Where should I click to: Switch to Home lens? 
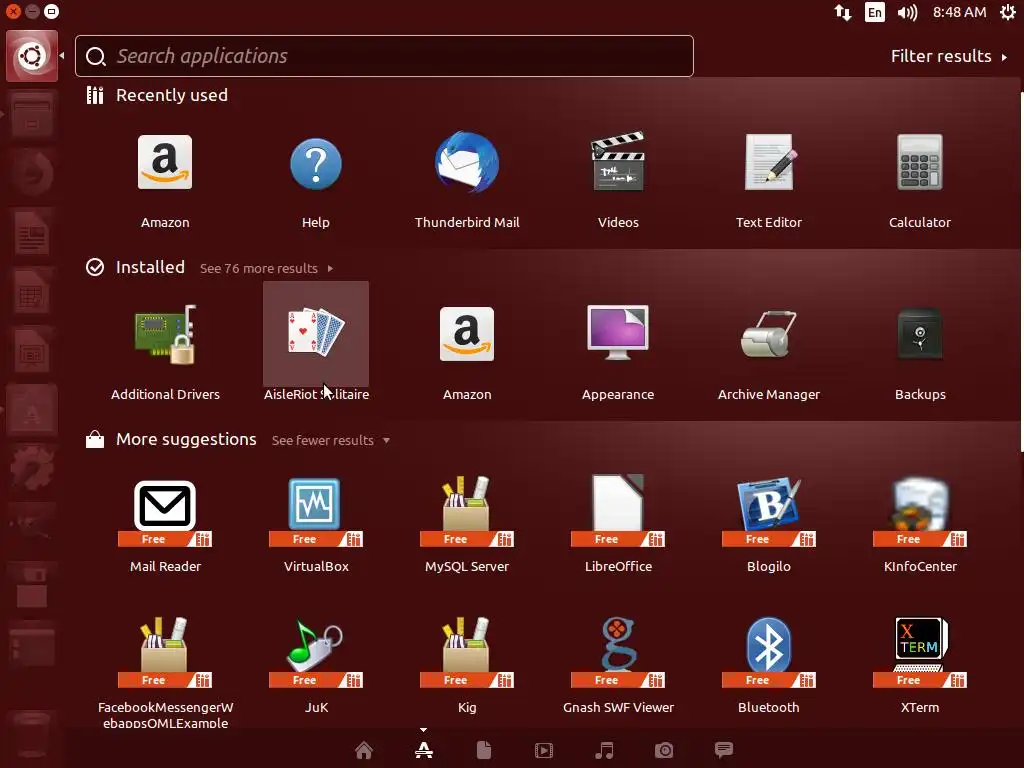364,750
